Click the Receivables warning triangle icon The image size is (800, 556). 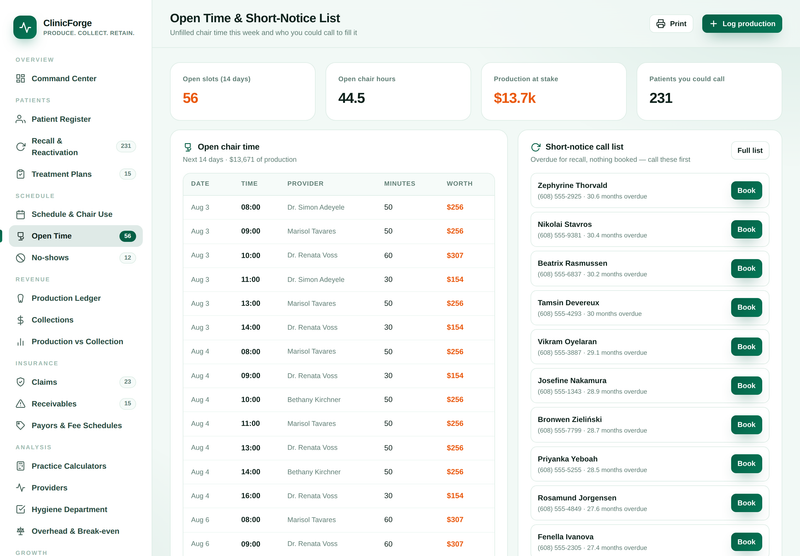[20, 404]
